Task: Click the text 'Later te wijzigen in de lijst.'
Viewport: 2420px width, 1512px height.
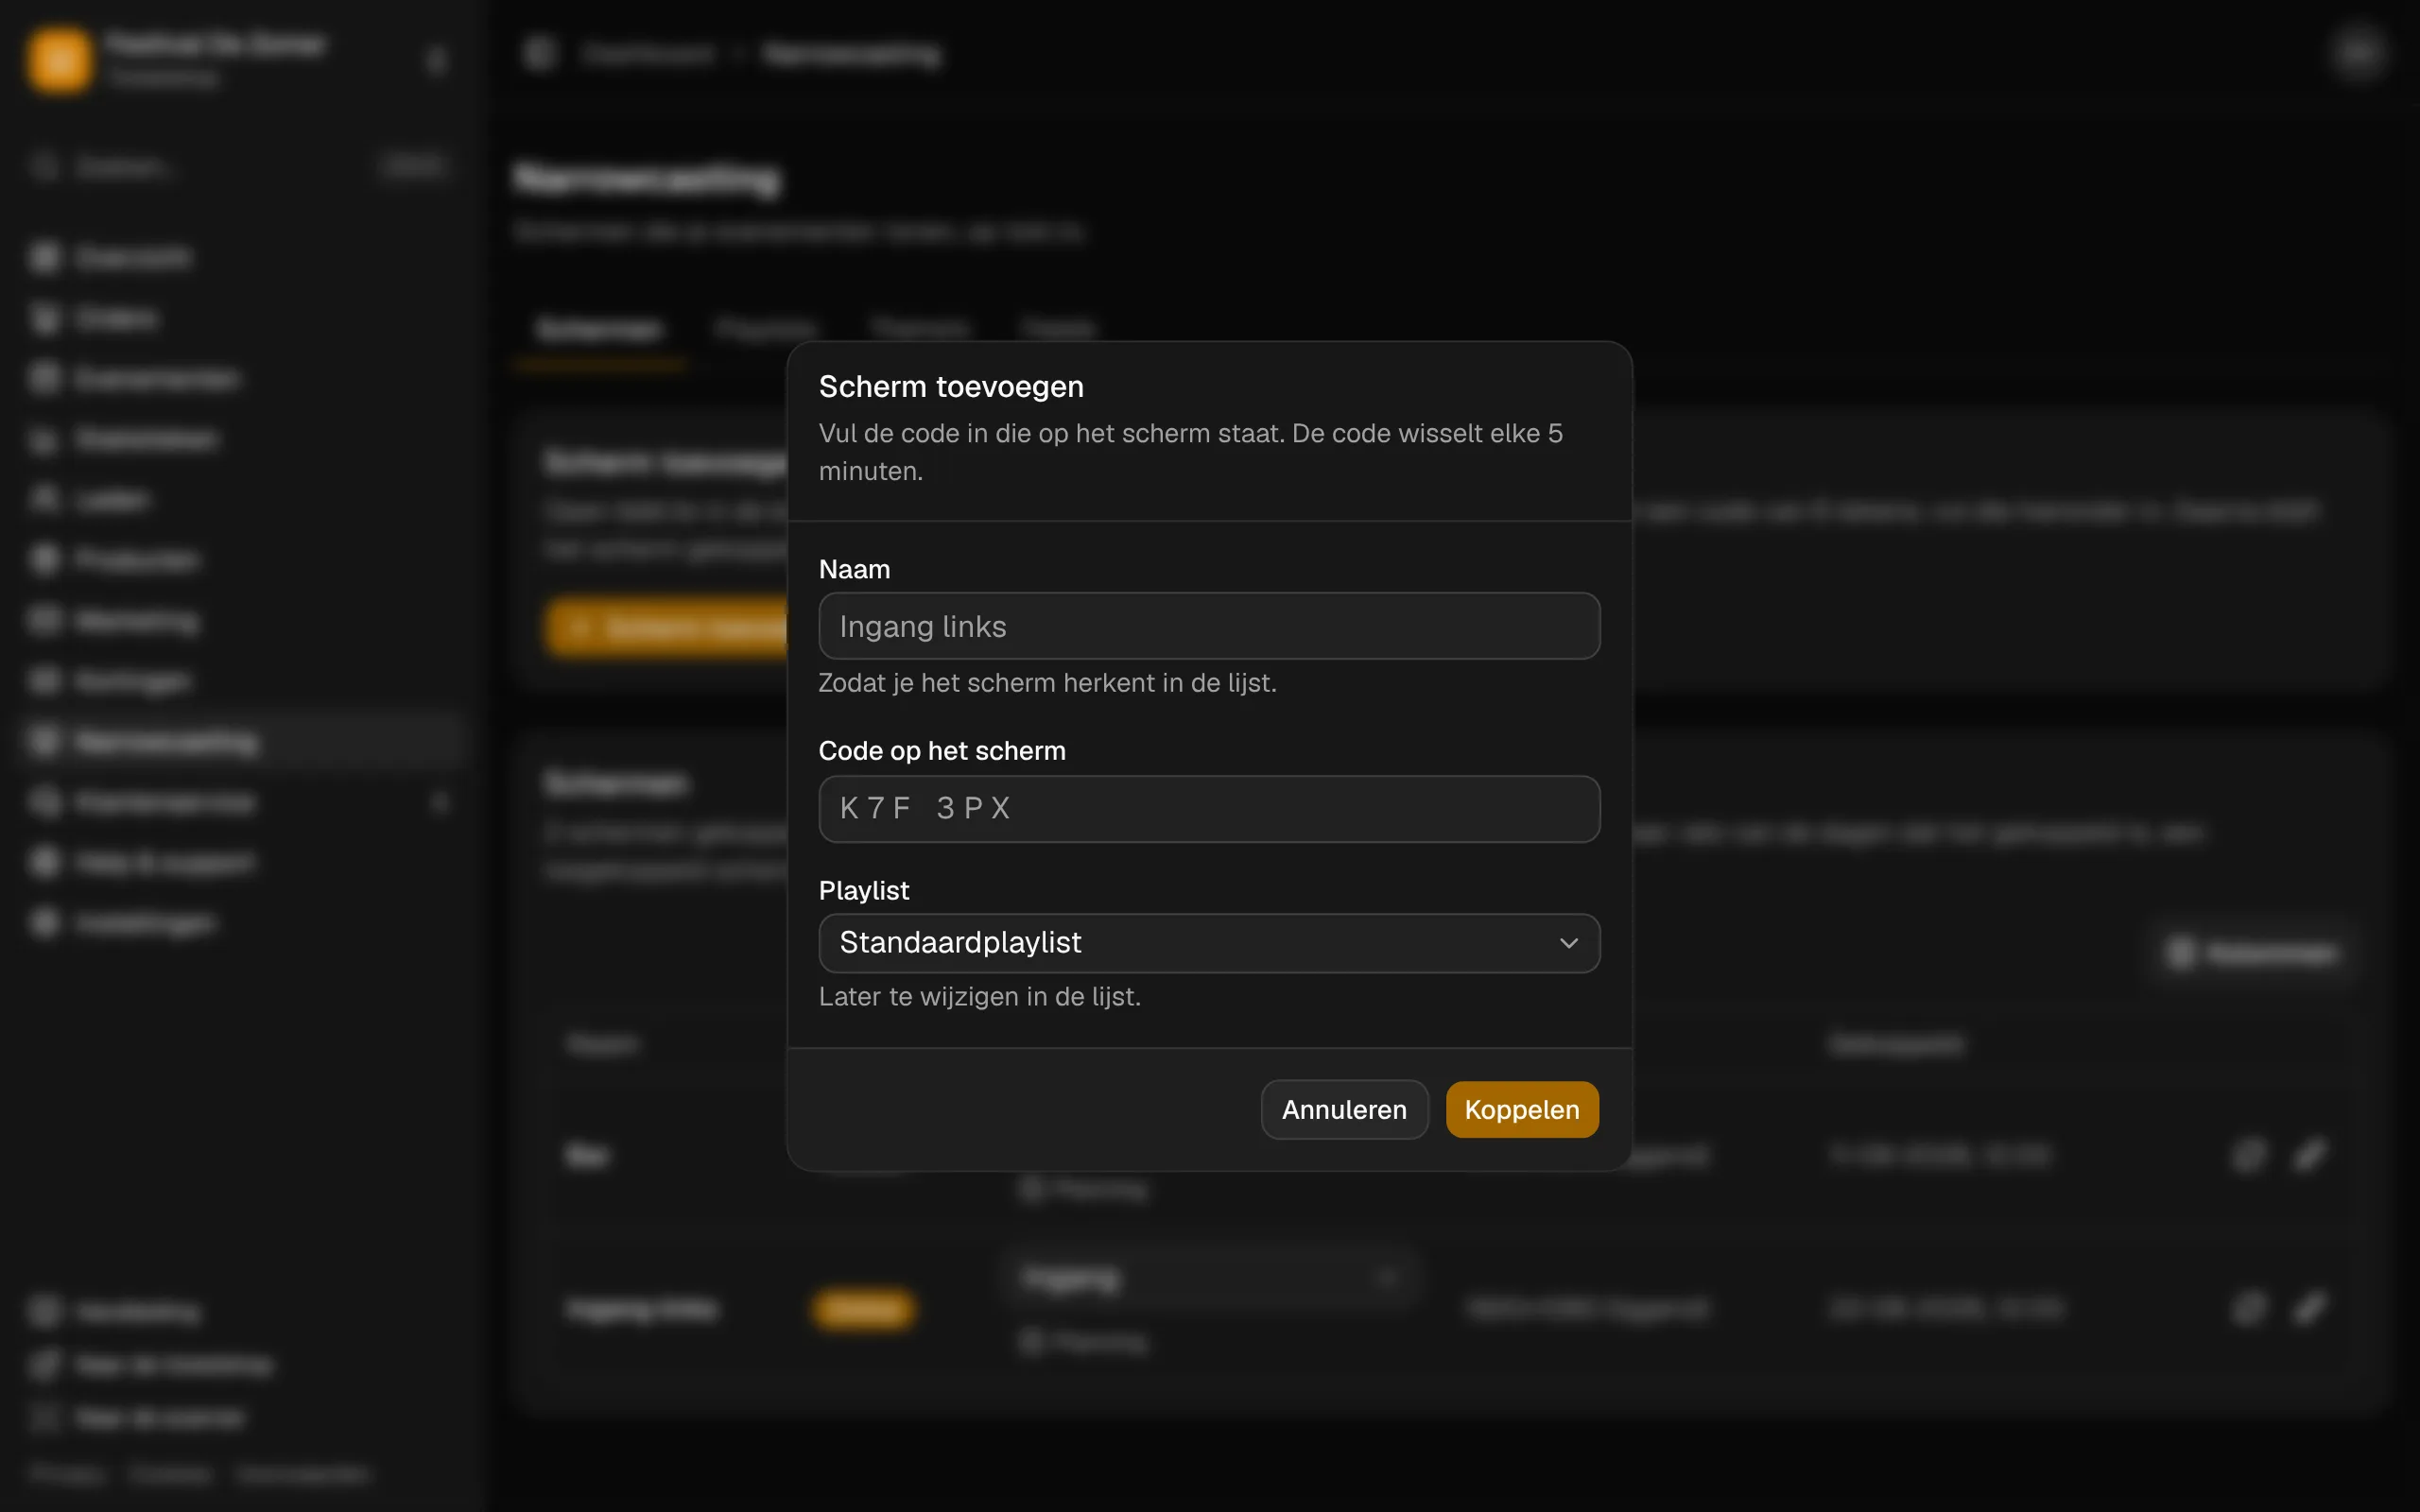Action: click(979, 997)
